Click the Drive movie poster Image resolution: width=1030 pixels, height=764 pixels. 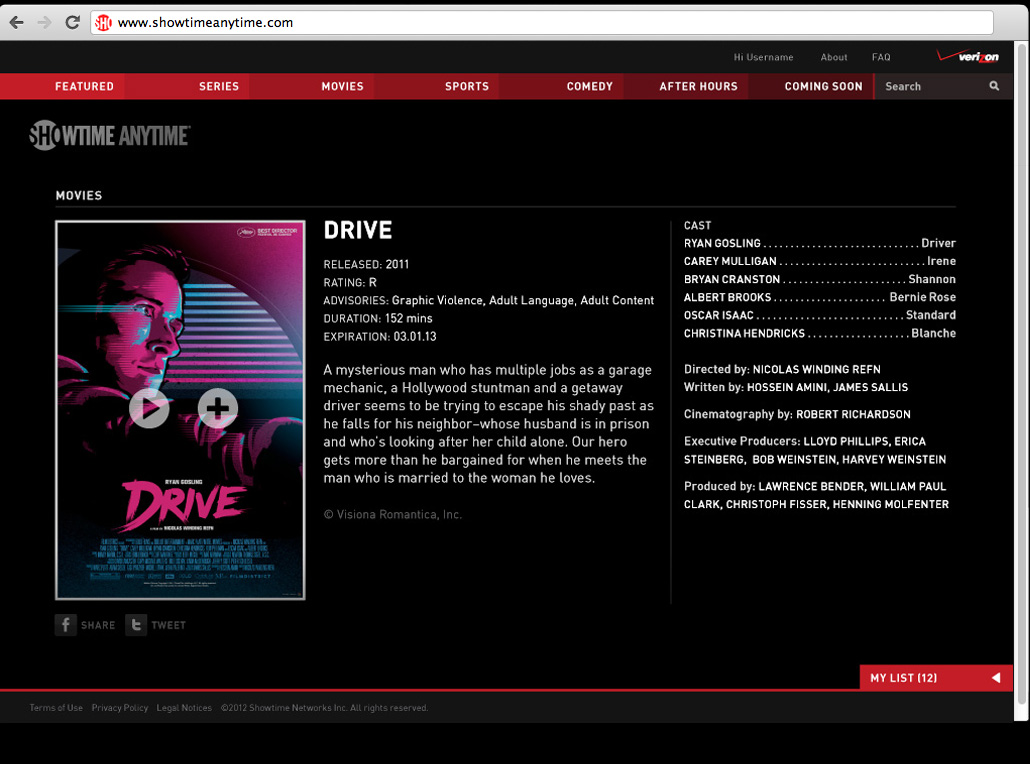(180, 410)
